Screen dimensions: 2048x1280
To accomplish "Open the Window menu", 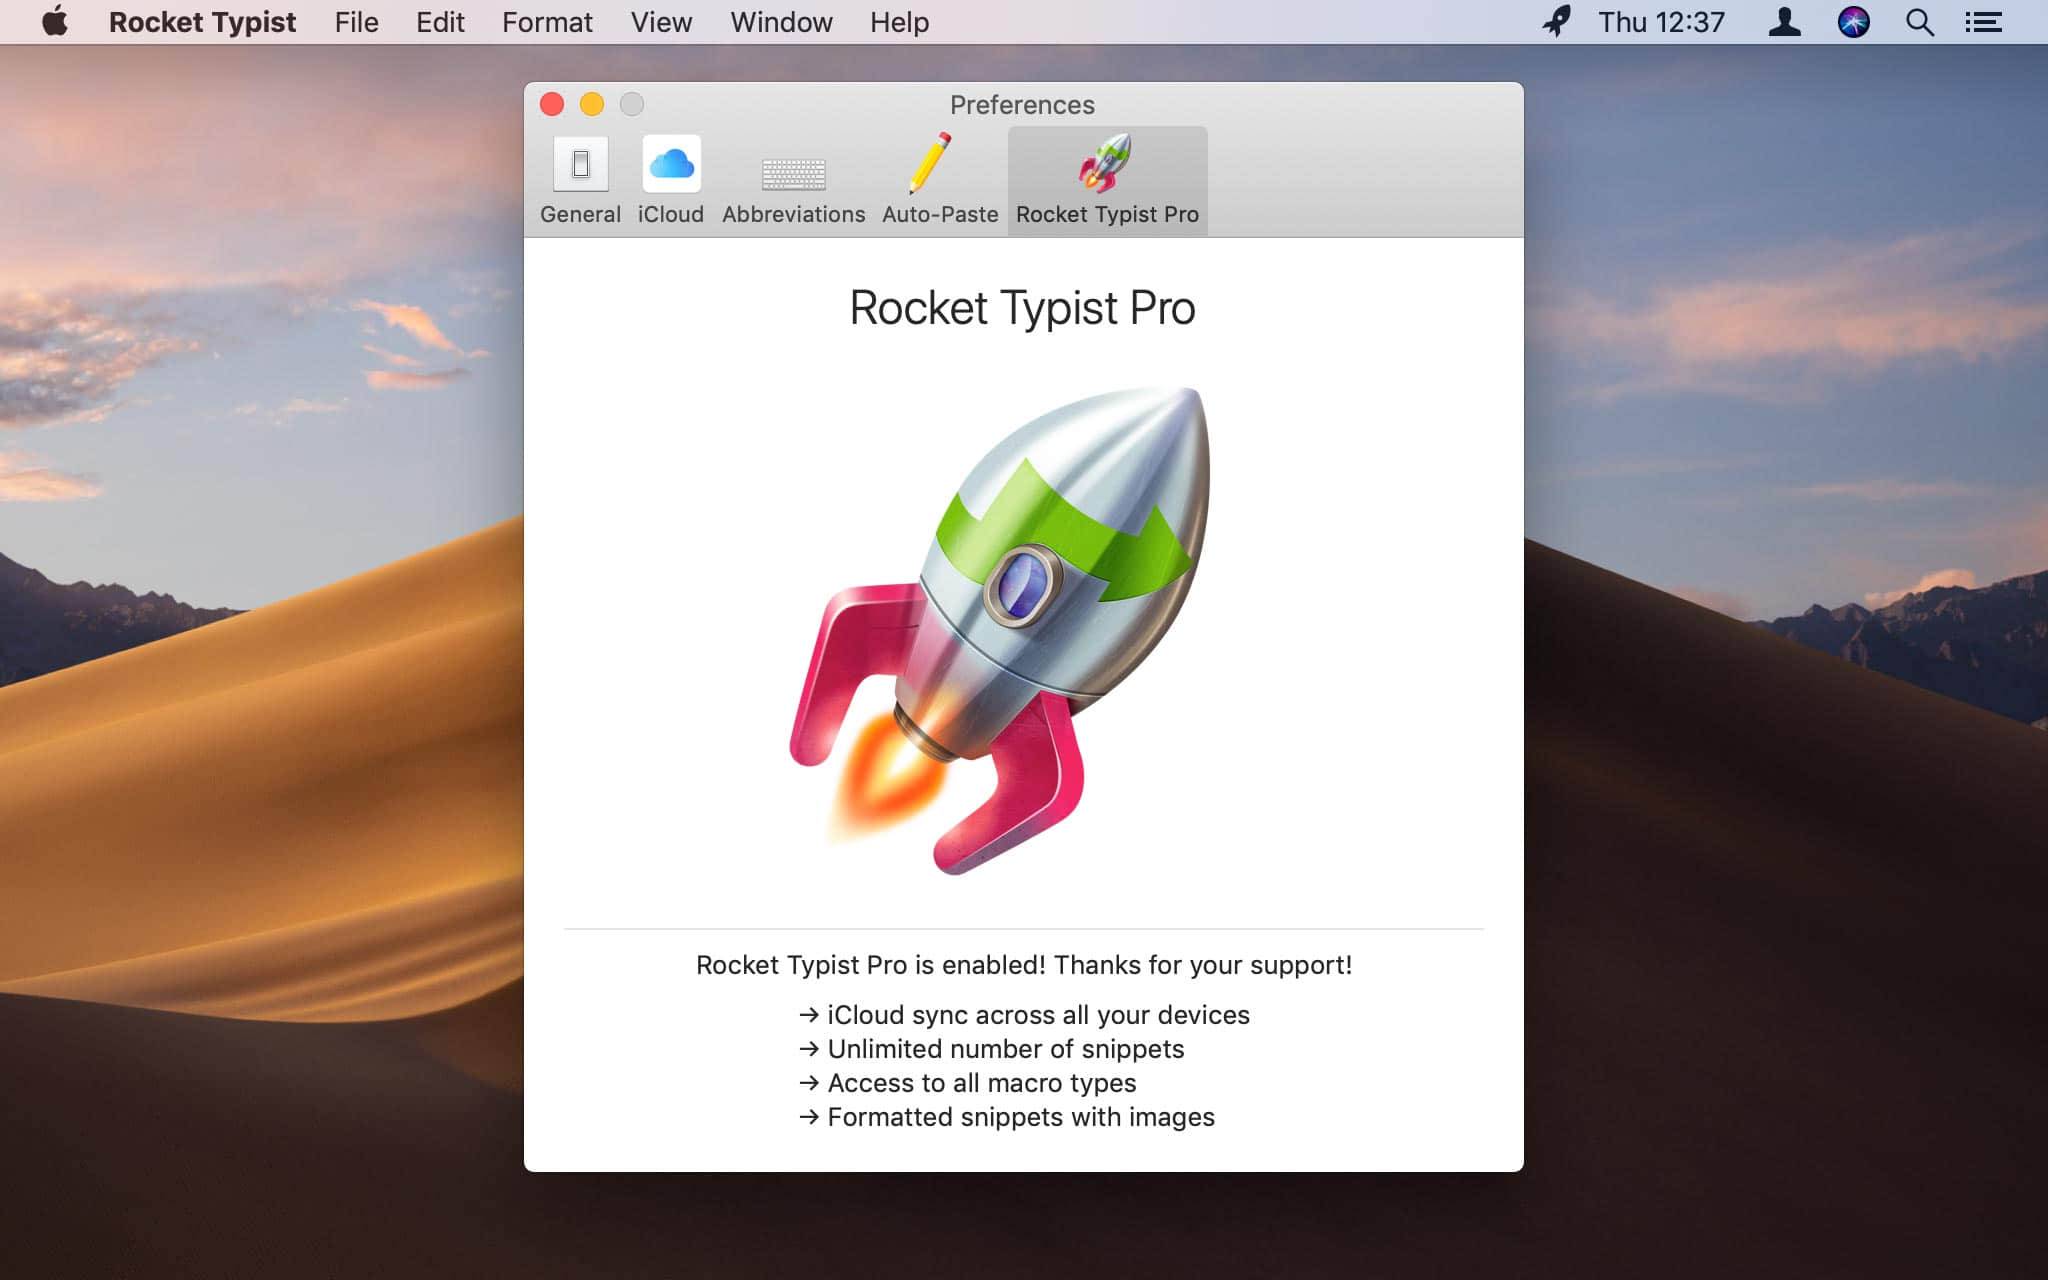I will [781, 22].
